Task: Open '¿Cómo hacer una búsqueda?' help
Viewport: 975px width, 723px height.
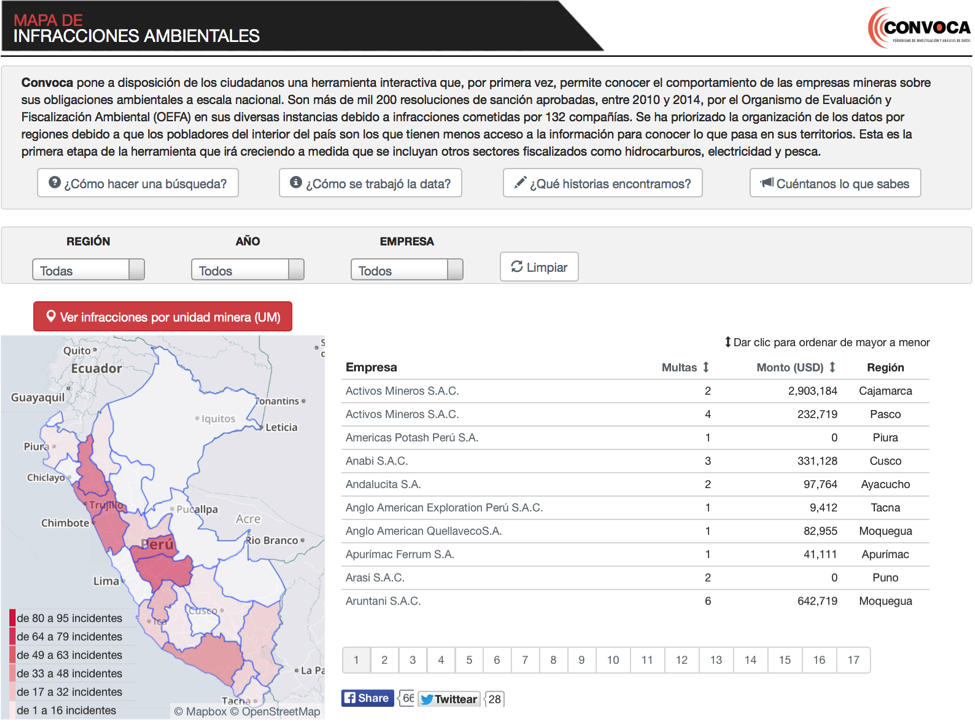Action: click(138, 183)
